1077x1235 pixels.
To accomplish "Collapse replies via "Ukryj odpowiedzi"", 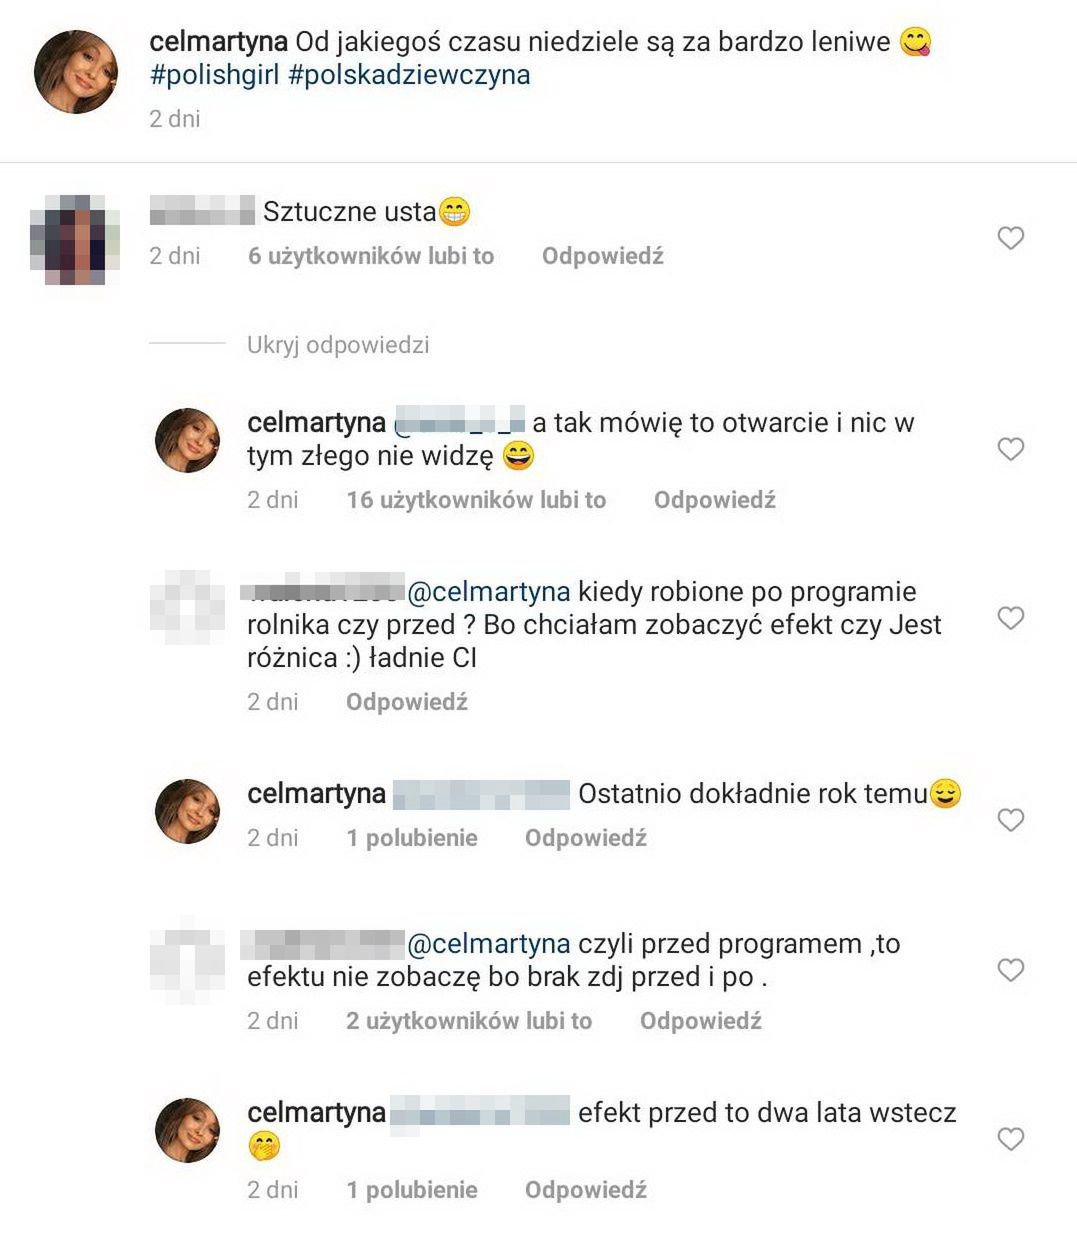I will click(338, 345).
